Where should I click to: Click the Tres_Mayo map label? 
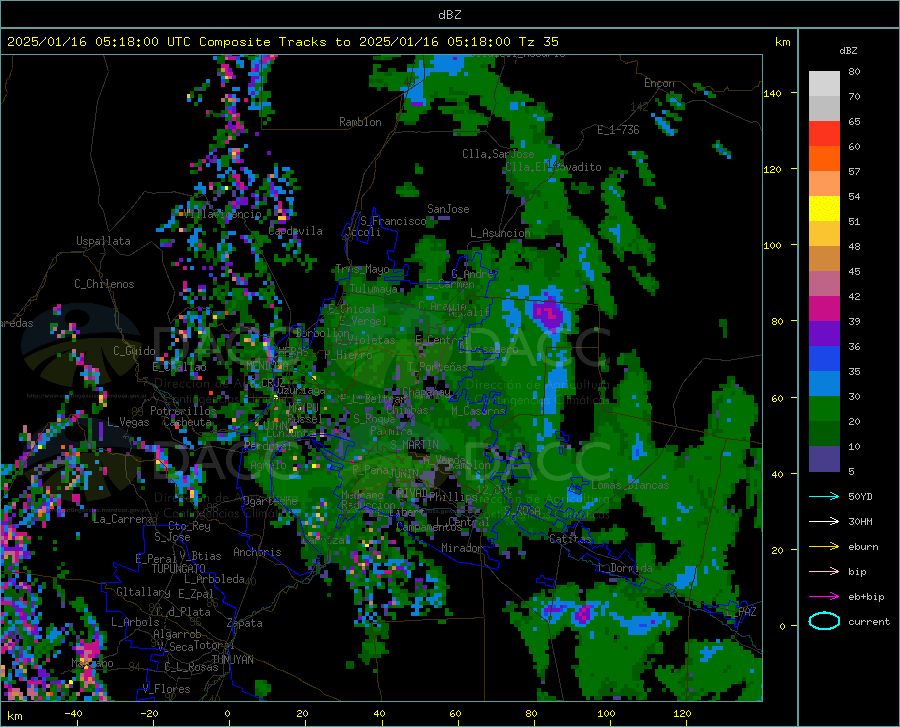(x=362, y=269)
